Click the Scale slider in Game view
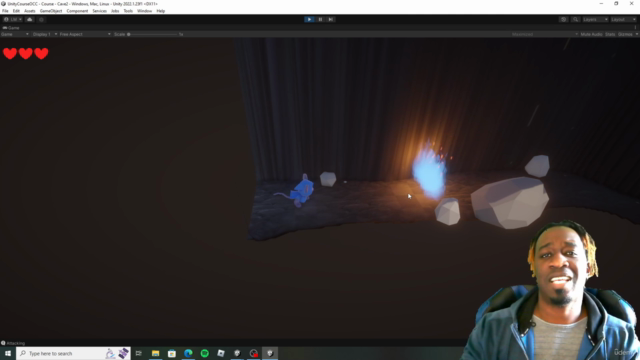 [x=153, y=34]
